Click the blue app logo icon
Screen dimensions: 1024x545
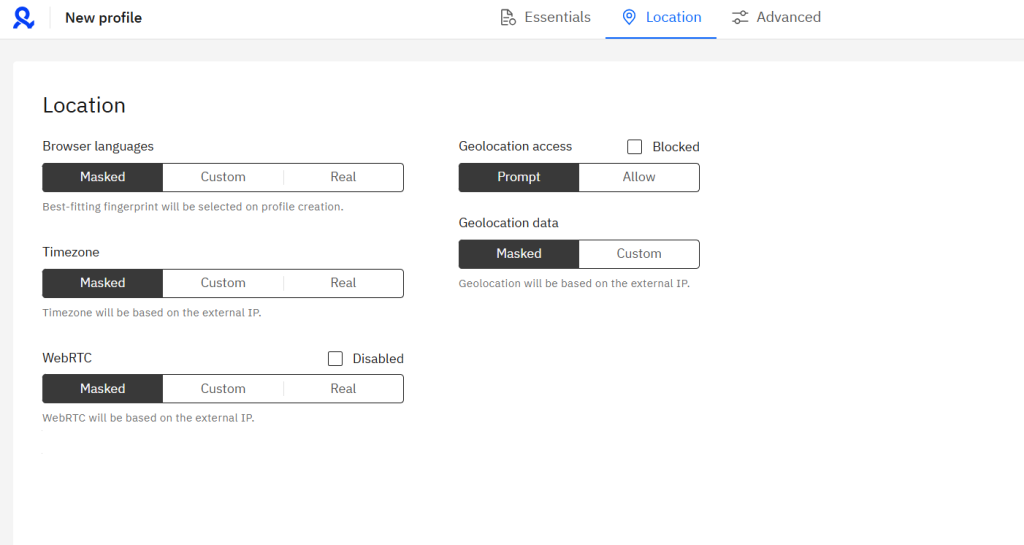point(24,18)
